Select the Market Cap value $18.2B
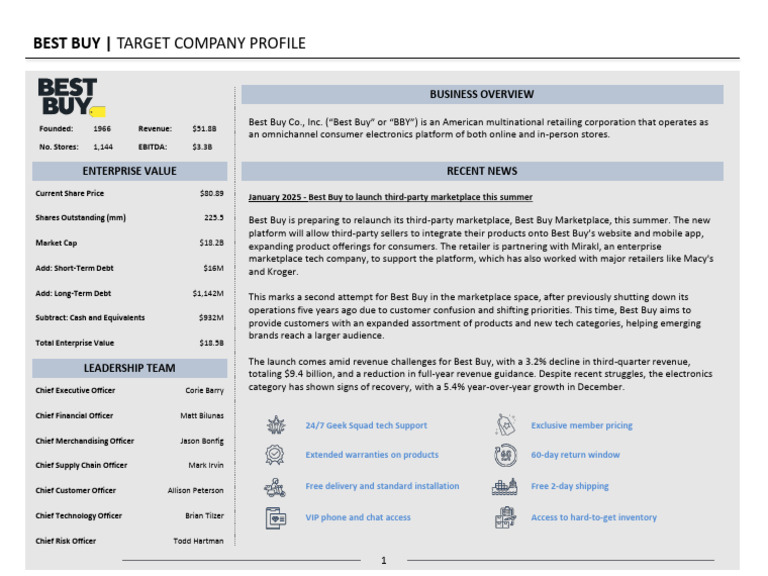The width and height of the screenshot is (768, 576). [x=212, y=243]
